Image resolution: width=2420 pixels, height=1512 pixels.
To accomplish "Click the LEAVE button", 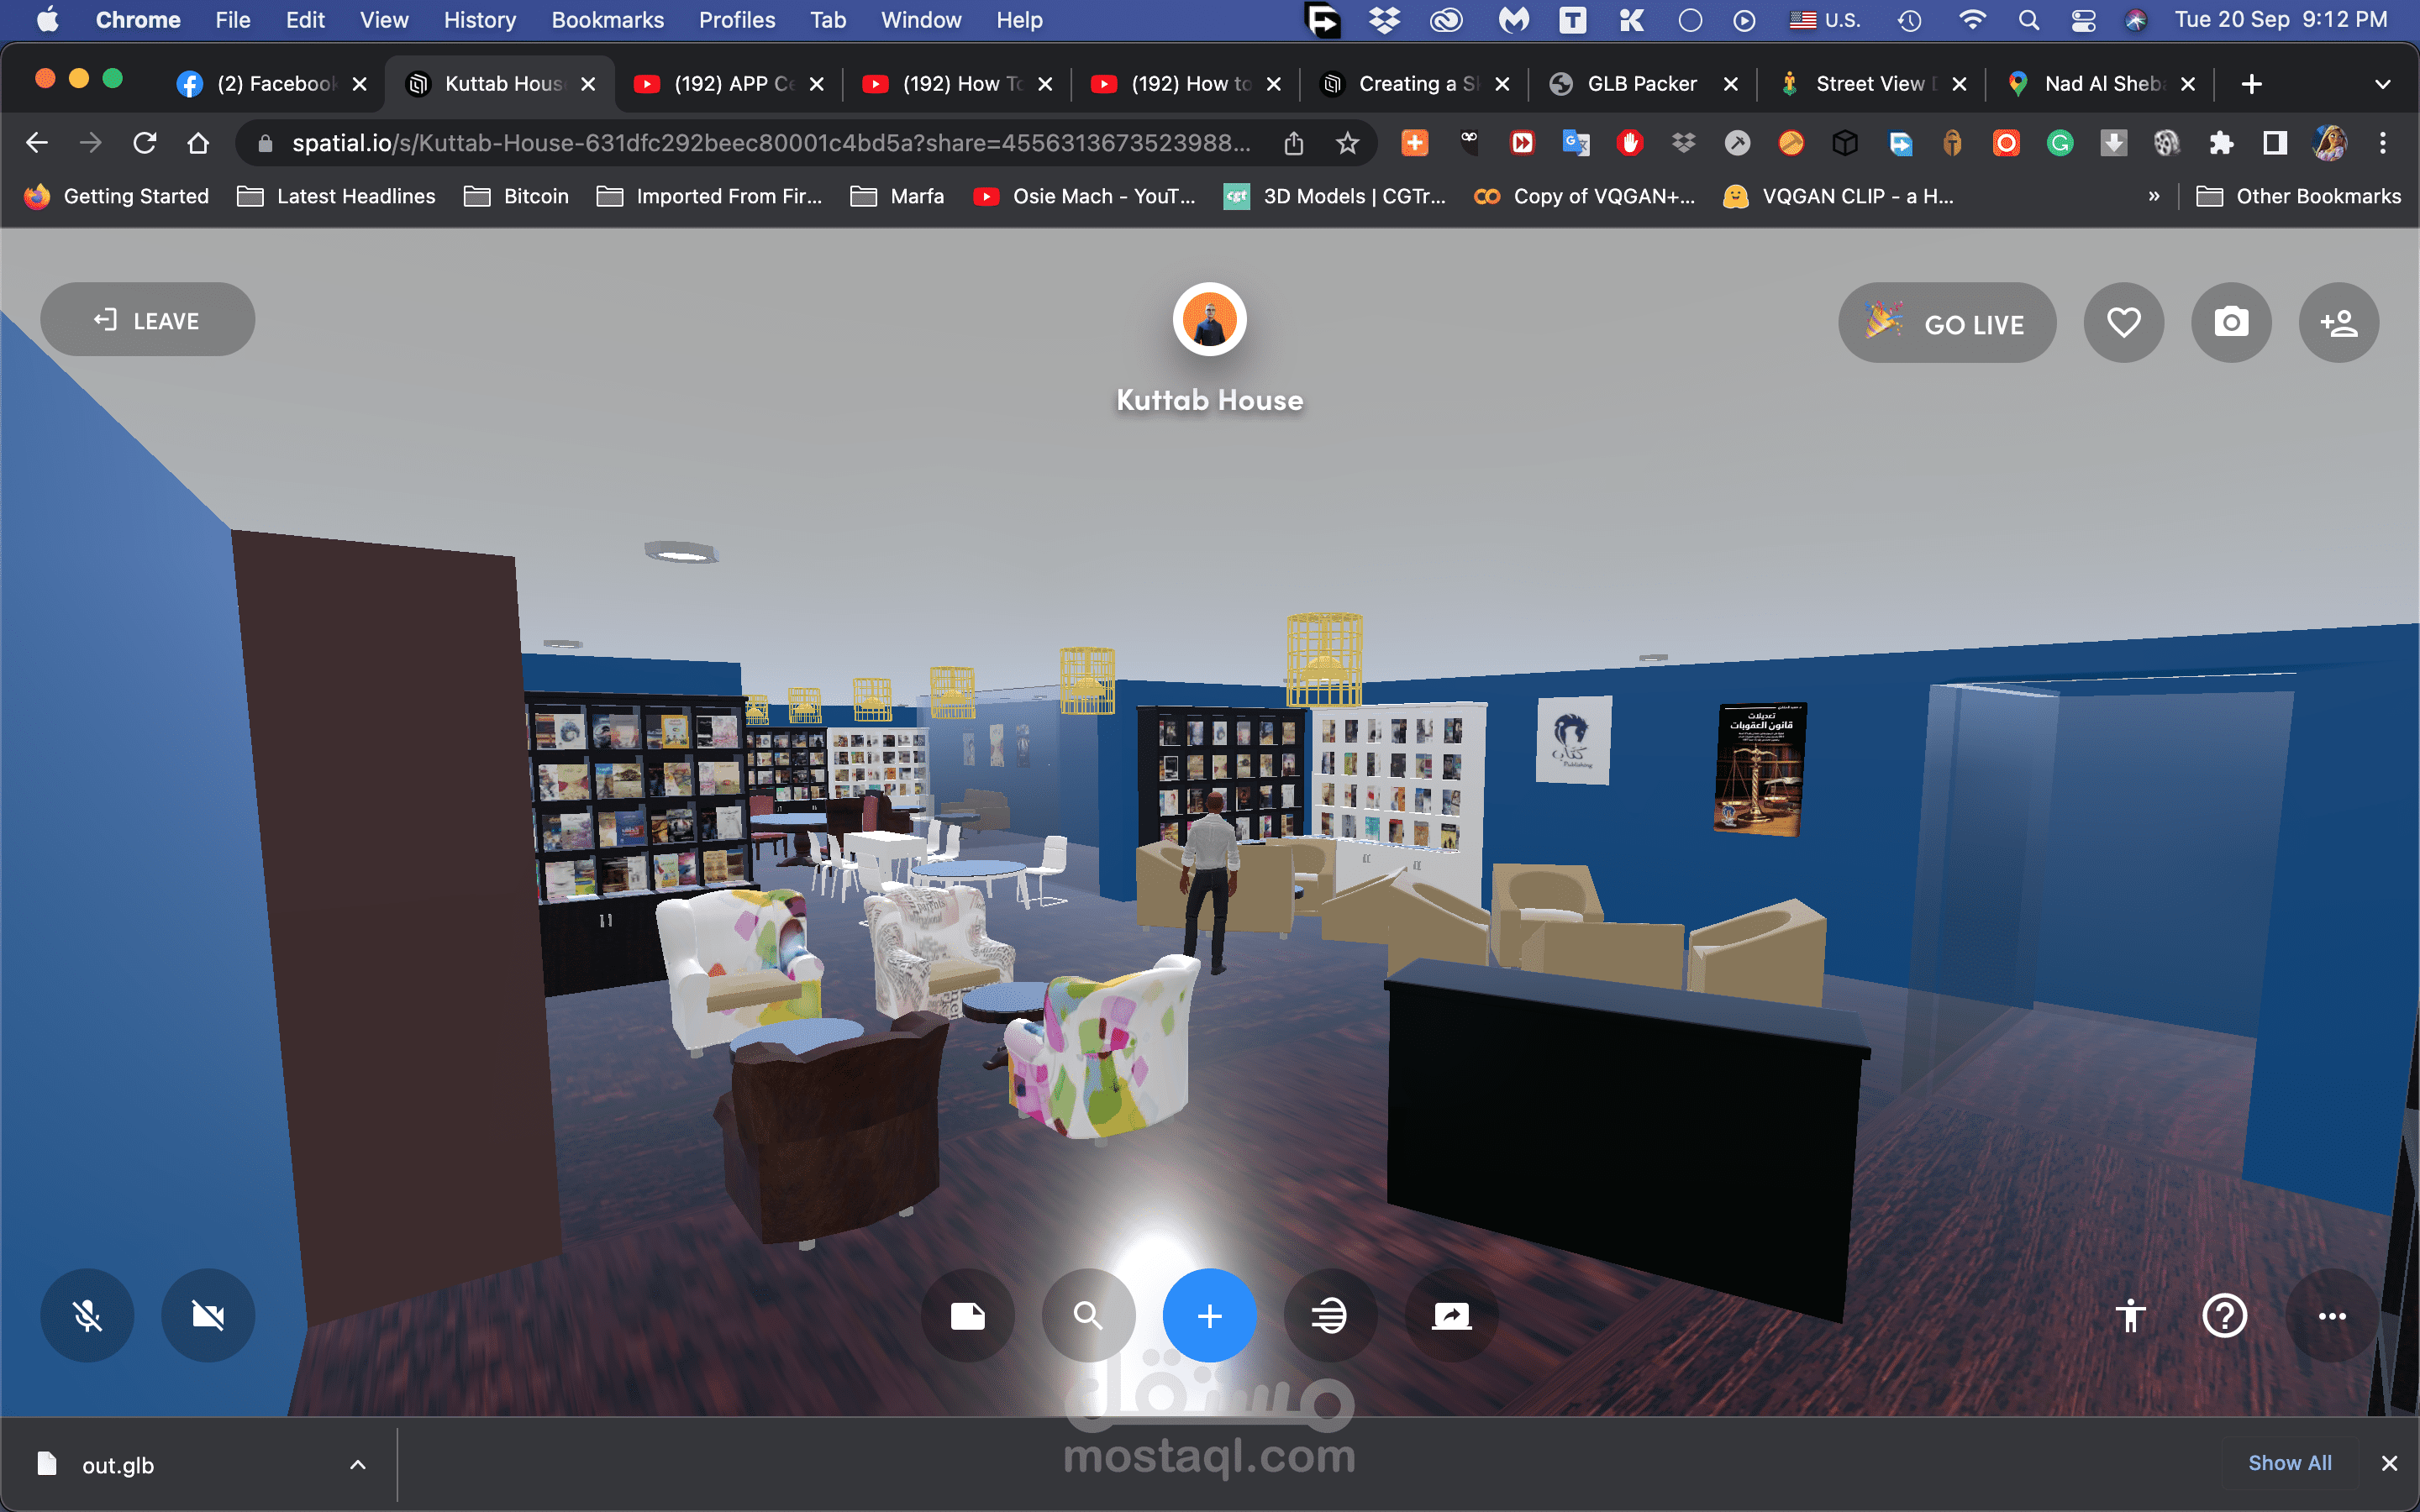I will 147,320.
